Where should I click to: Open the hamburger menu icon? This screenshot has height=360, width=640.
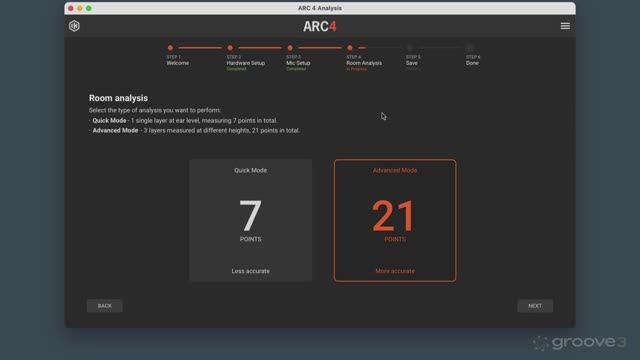(565, 26)
